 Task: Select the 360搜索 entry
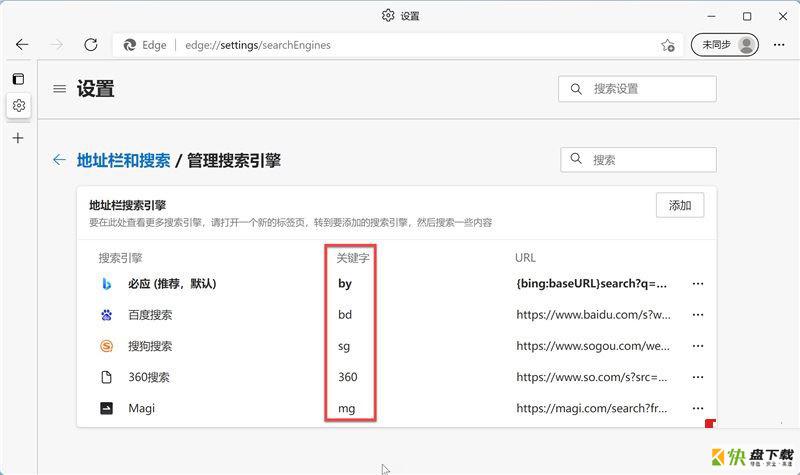[x=148, y=377]
